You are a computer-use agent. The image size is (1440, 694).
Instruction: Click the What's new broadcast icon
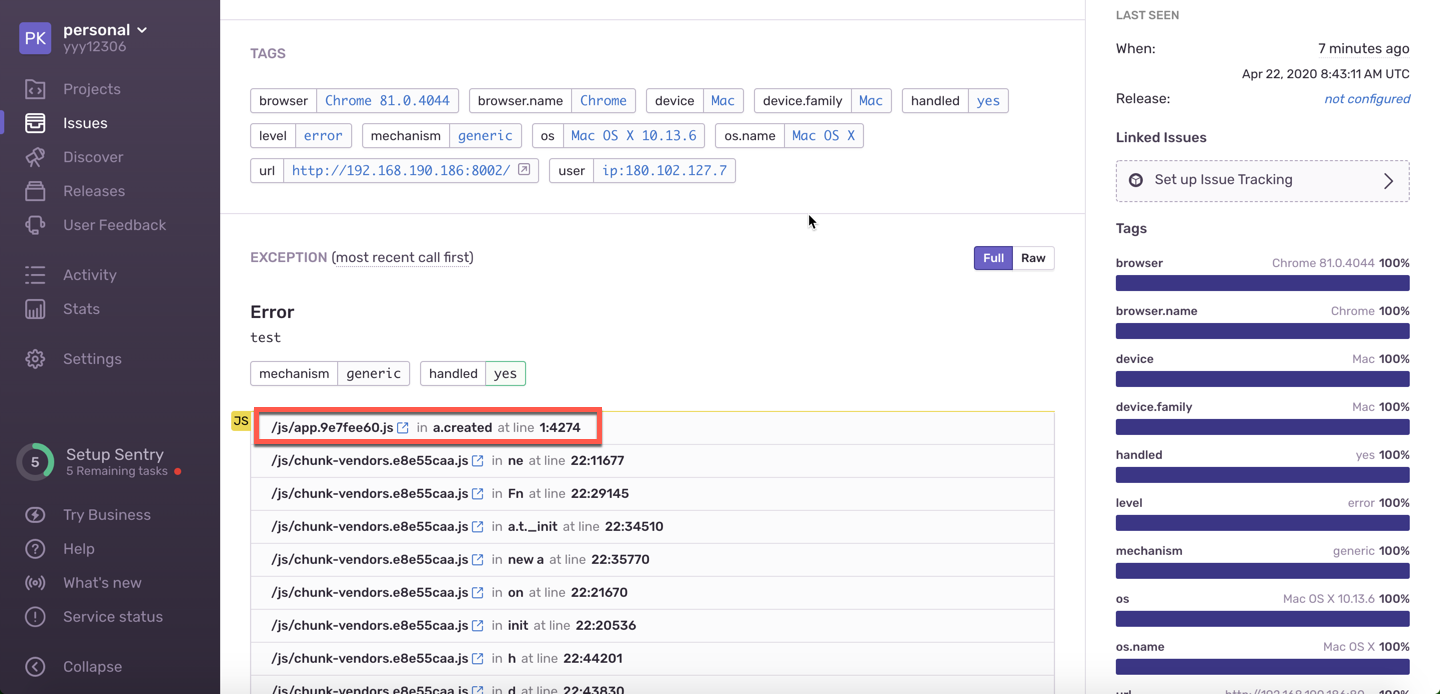pyautogui.click(x=35, y=583)
